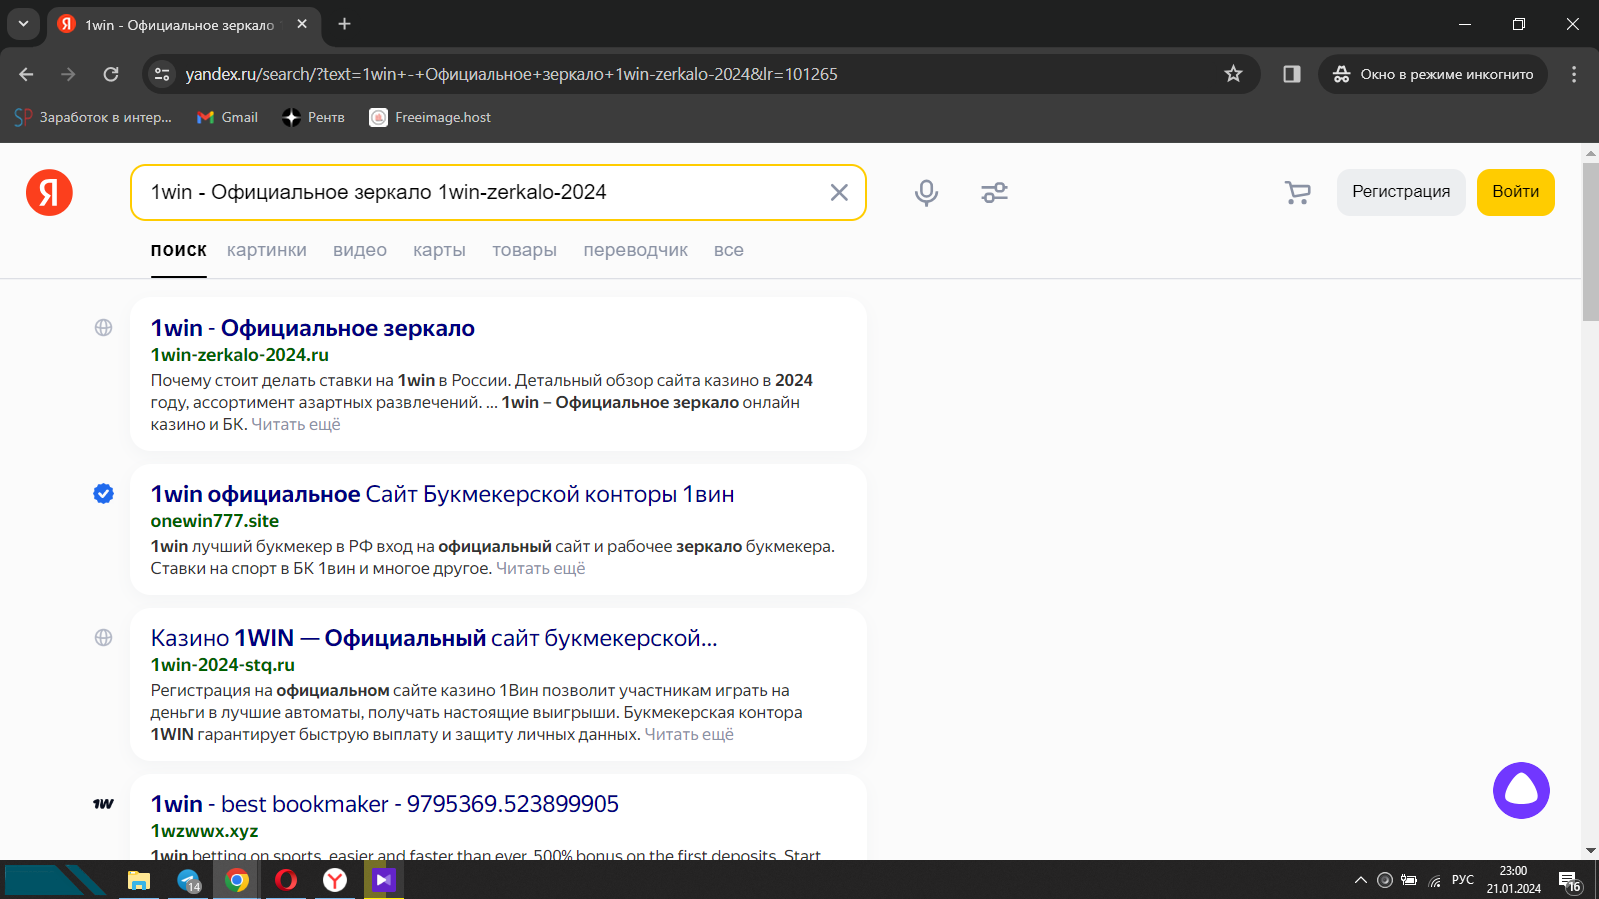Select the поиск tab

pyautogui.click(x=179, y=250)
